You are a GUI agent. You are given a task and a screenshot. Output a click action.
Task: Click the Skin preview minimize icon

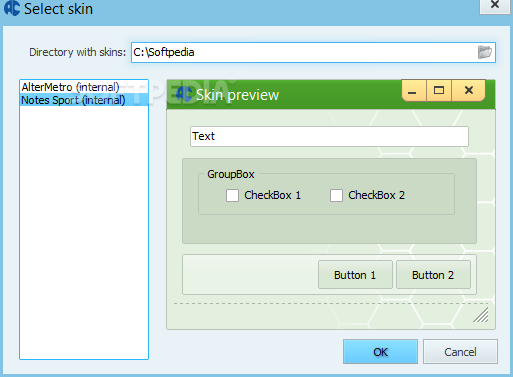pyautogui.click(x=413, y=90)
